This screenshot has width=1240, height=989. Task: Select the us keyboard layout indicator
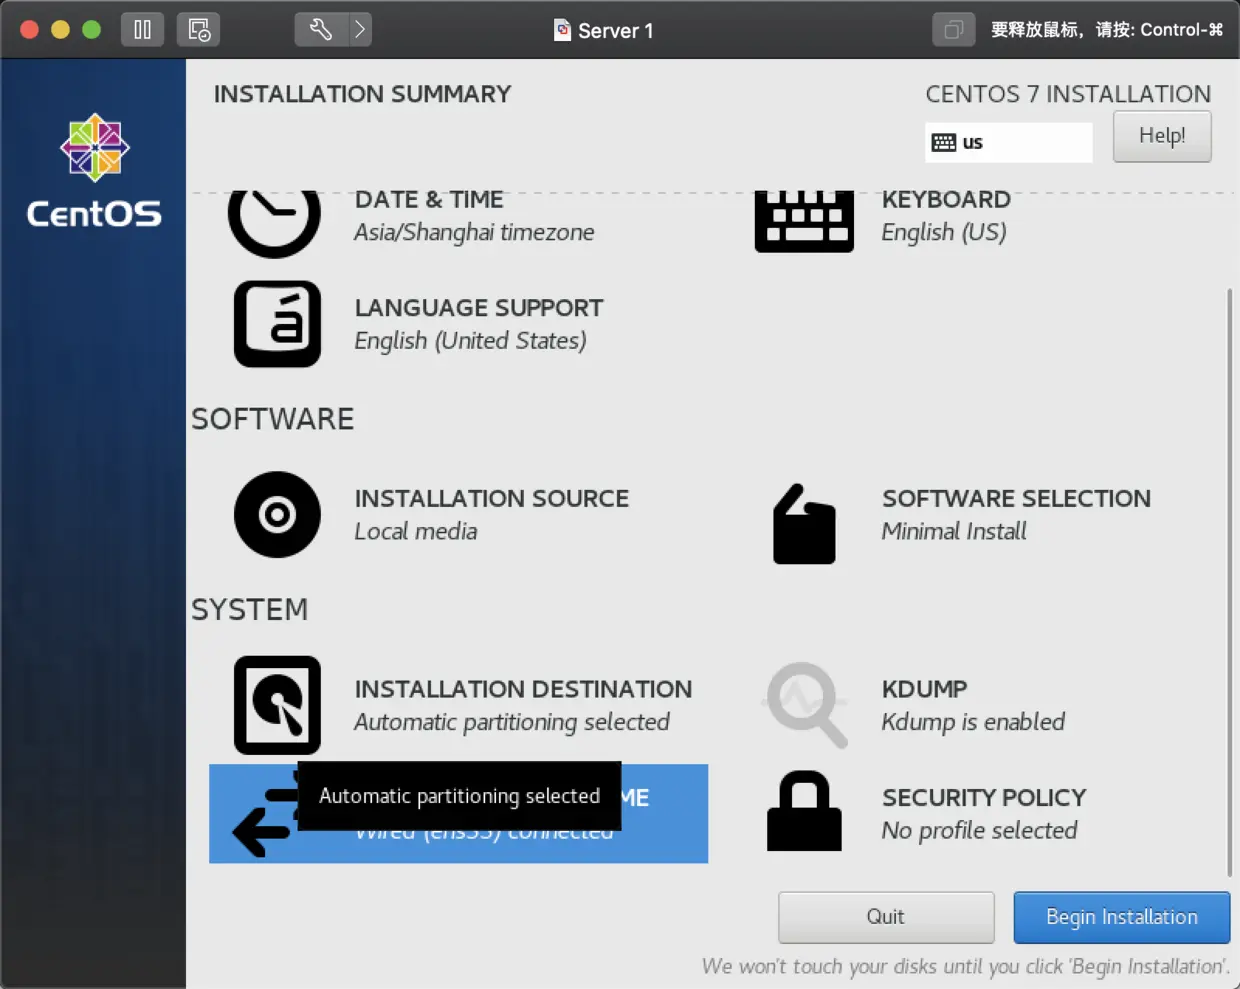pos(1008,142)
